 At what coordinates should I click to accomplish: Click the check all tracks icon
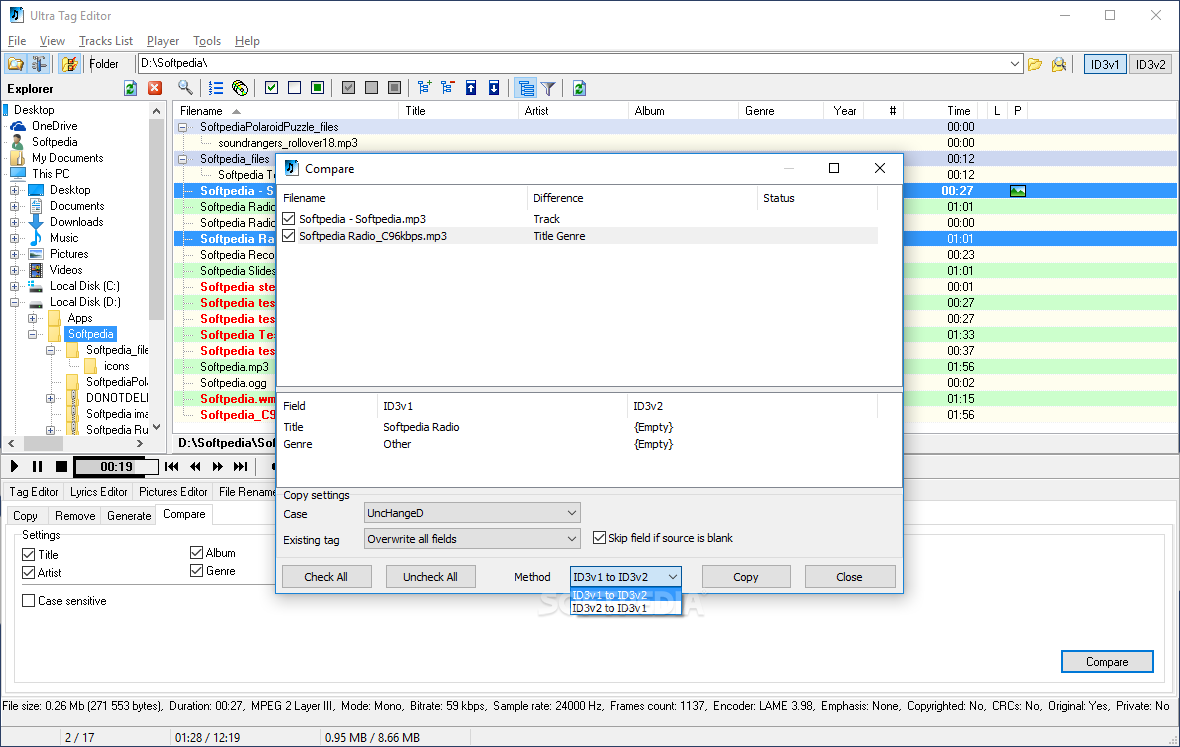click(272, 88)
